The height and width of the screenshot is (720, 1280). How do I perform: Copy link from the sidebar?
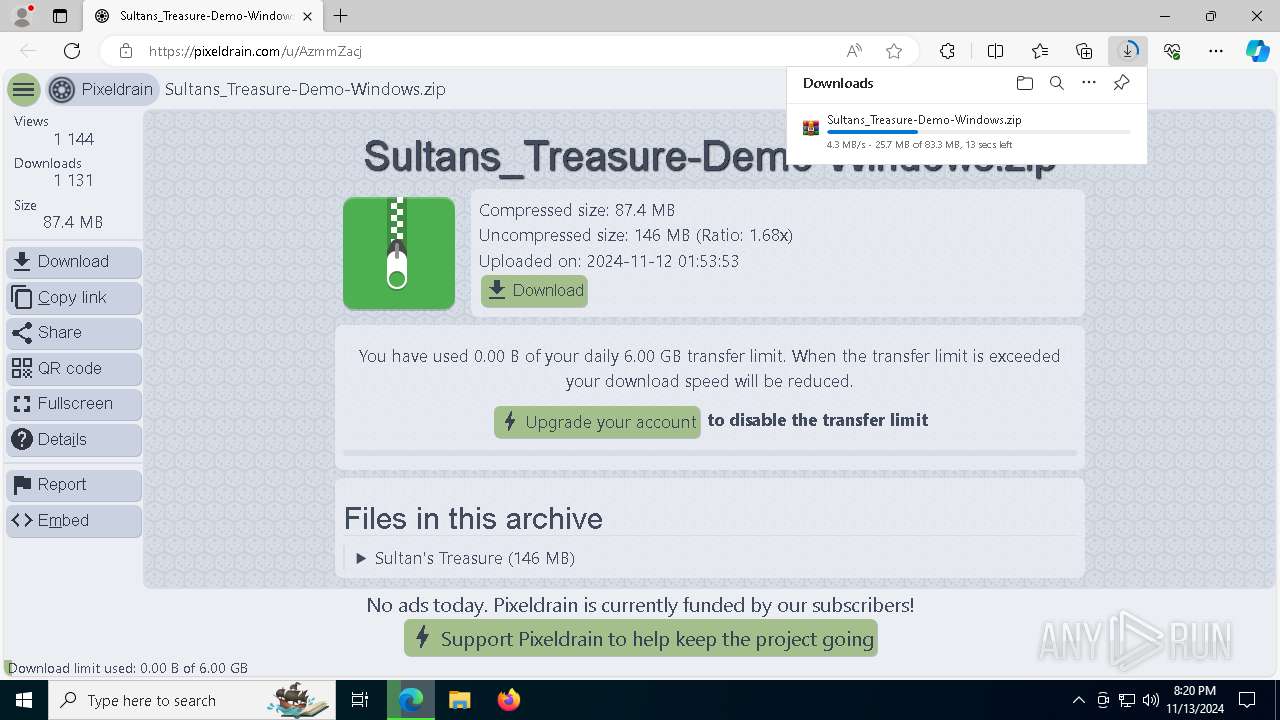[74, 298]
